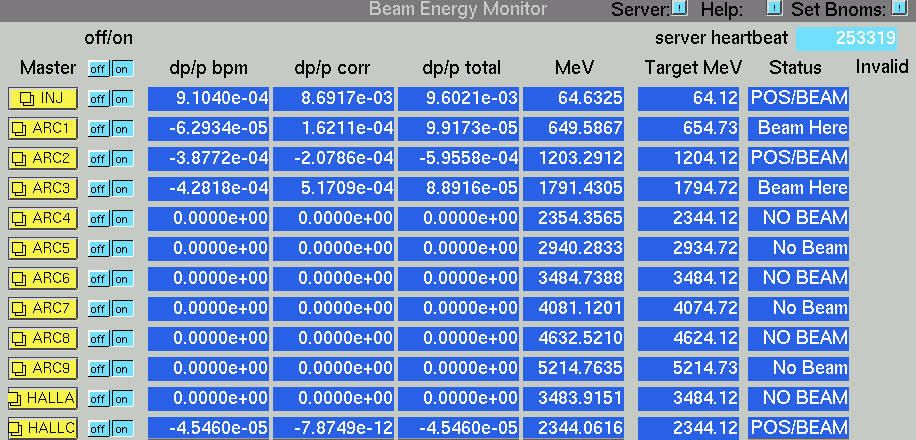The width and height of the screenshot is (916, 440).
Task: Select ARC4 status NO BEAM
Action: [x=799, y=219]
